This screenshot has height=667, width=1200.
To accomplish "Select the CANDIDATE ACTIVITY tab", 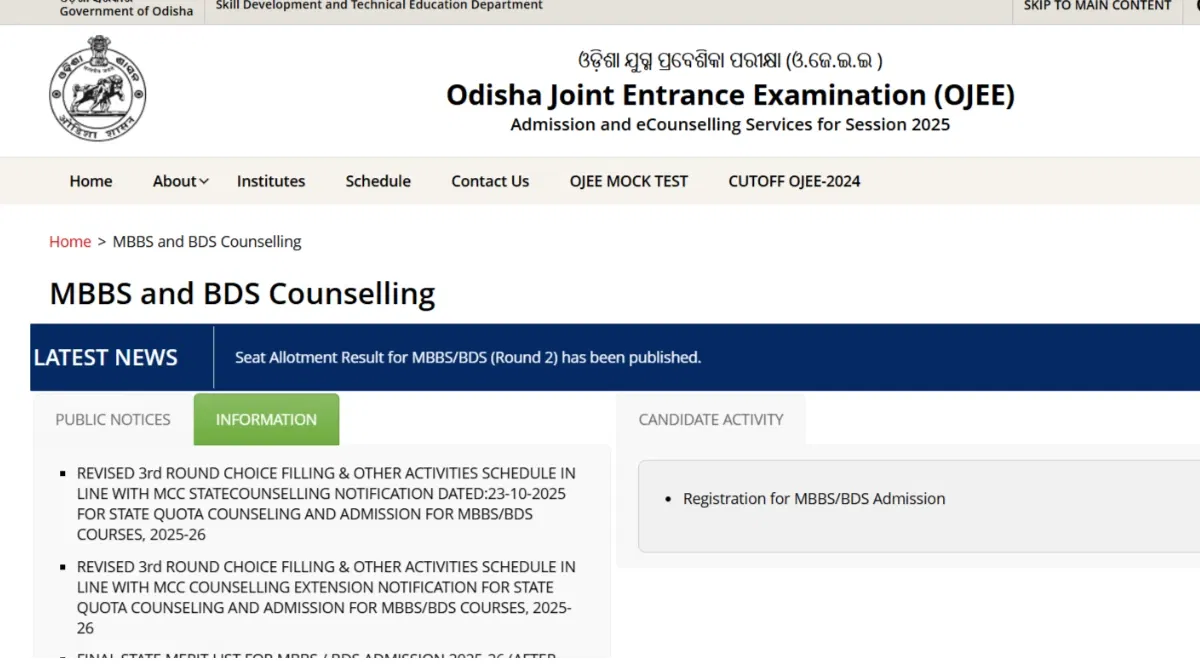I will click(x=711, y=420).
